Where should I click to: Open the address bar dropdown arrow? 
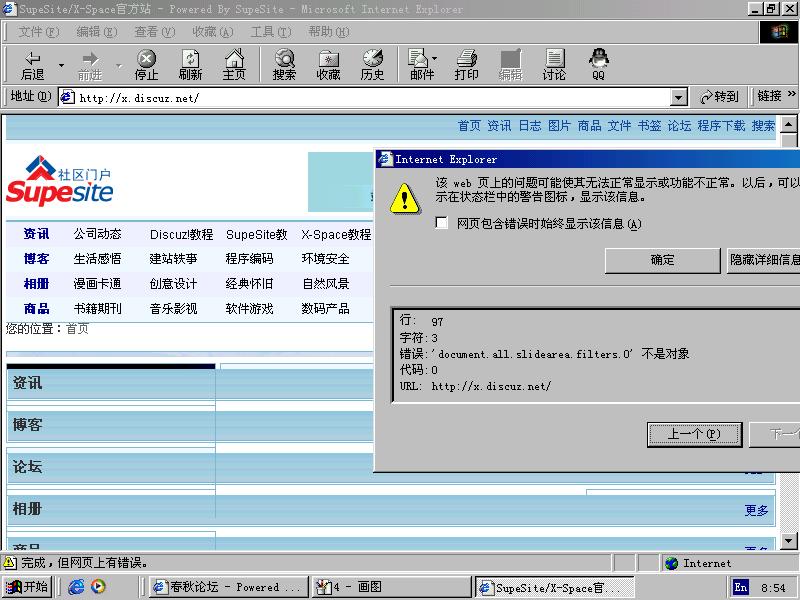point(678,97)
